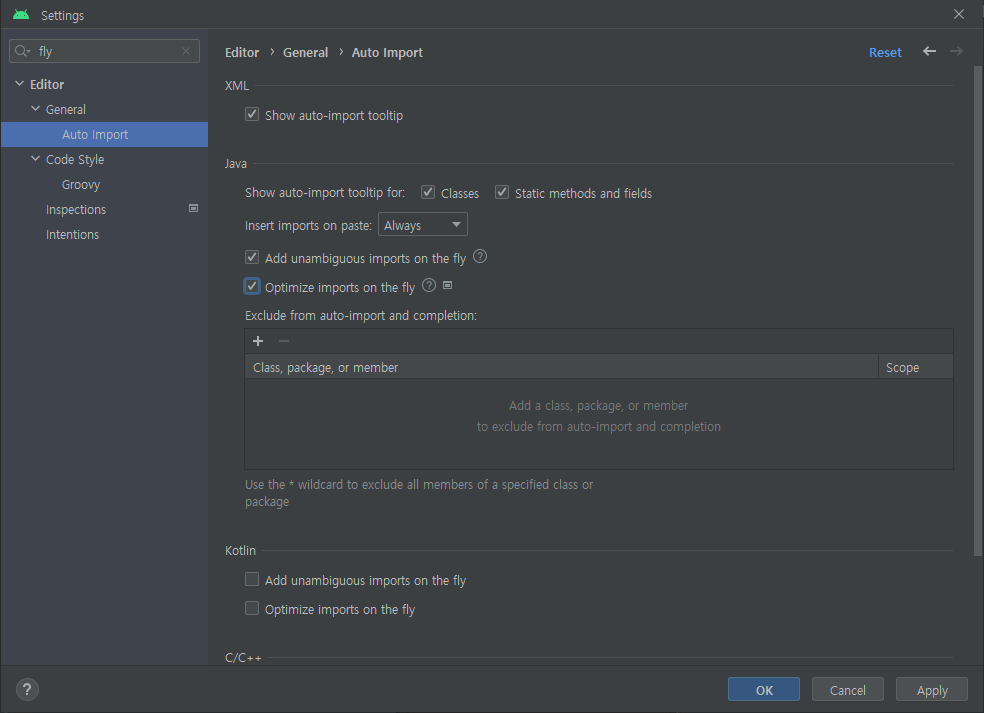Click the Kotlin section heading
The width and height of the screenshot is (984, 713).
tap(240, 550)
